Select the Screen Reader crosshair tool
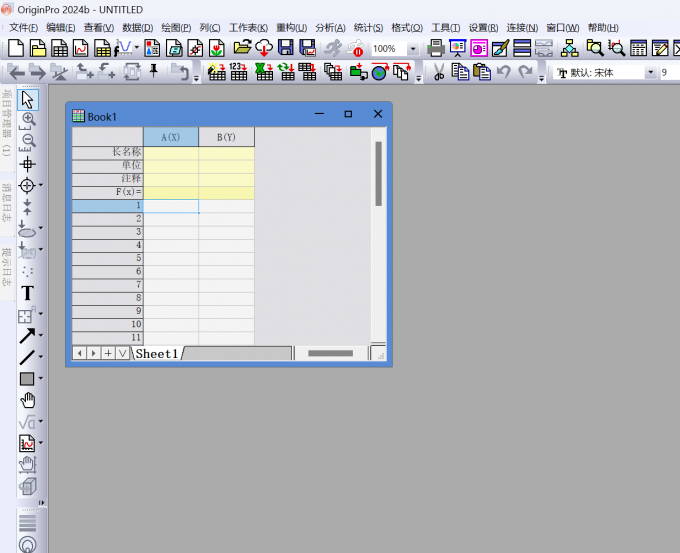 pos(27,164)
